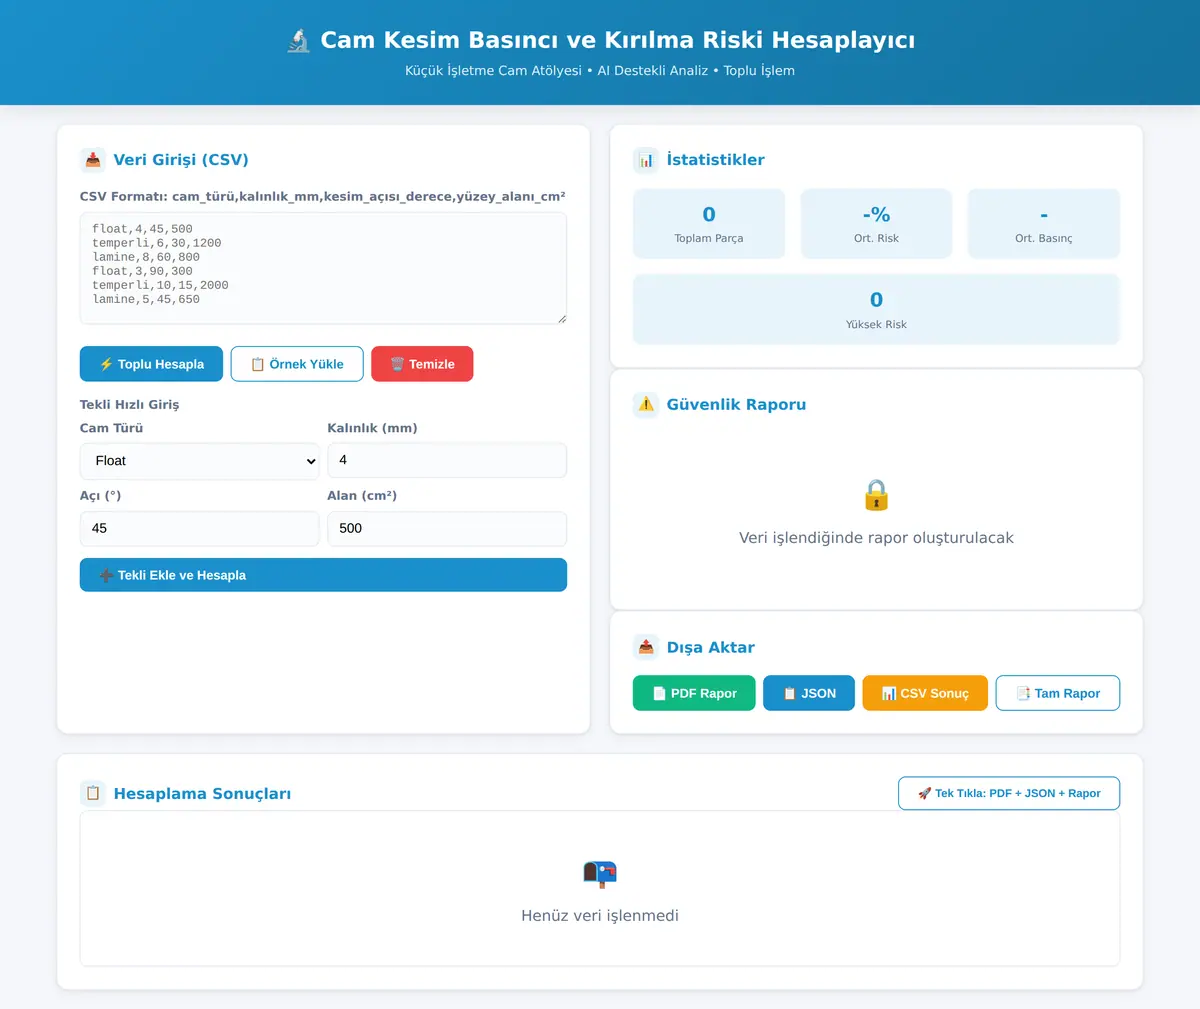Screen dimensions: 1200x1009
Task: Clear input with Temizle button
Action: tap(422, 364)
